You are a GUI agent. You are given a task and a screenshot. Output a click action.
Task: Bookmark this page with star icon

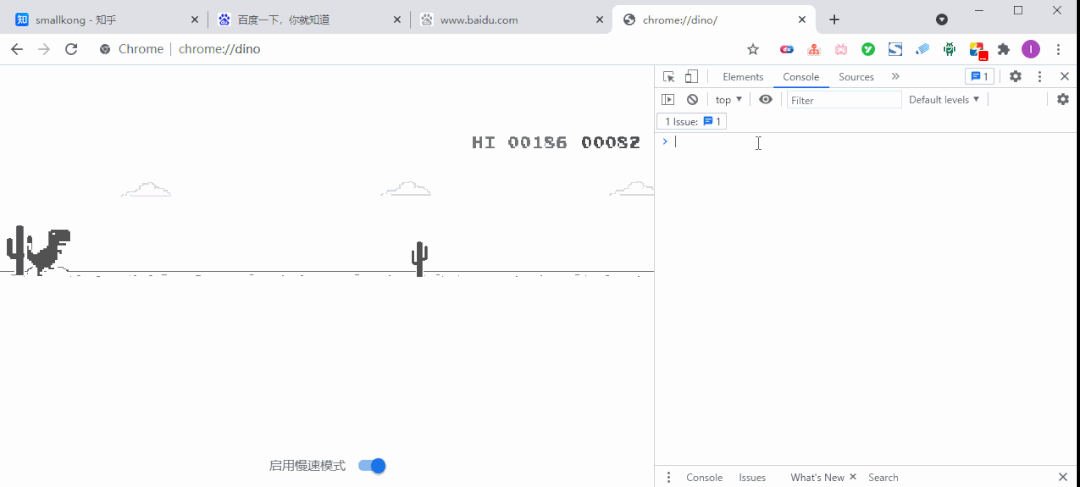(753, 49)
